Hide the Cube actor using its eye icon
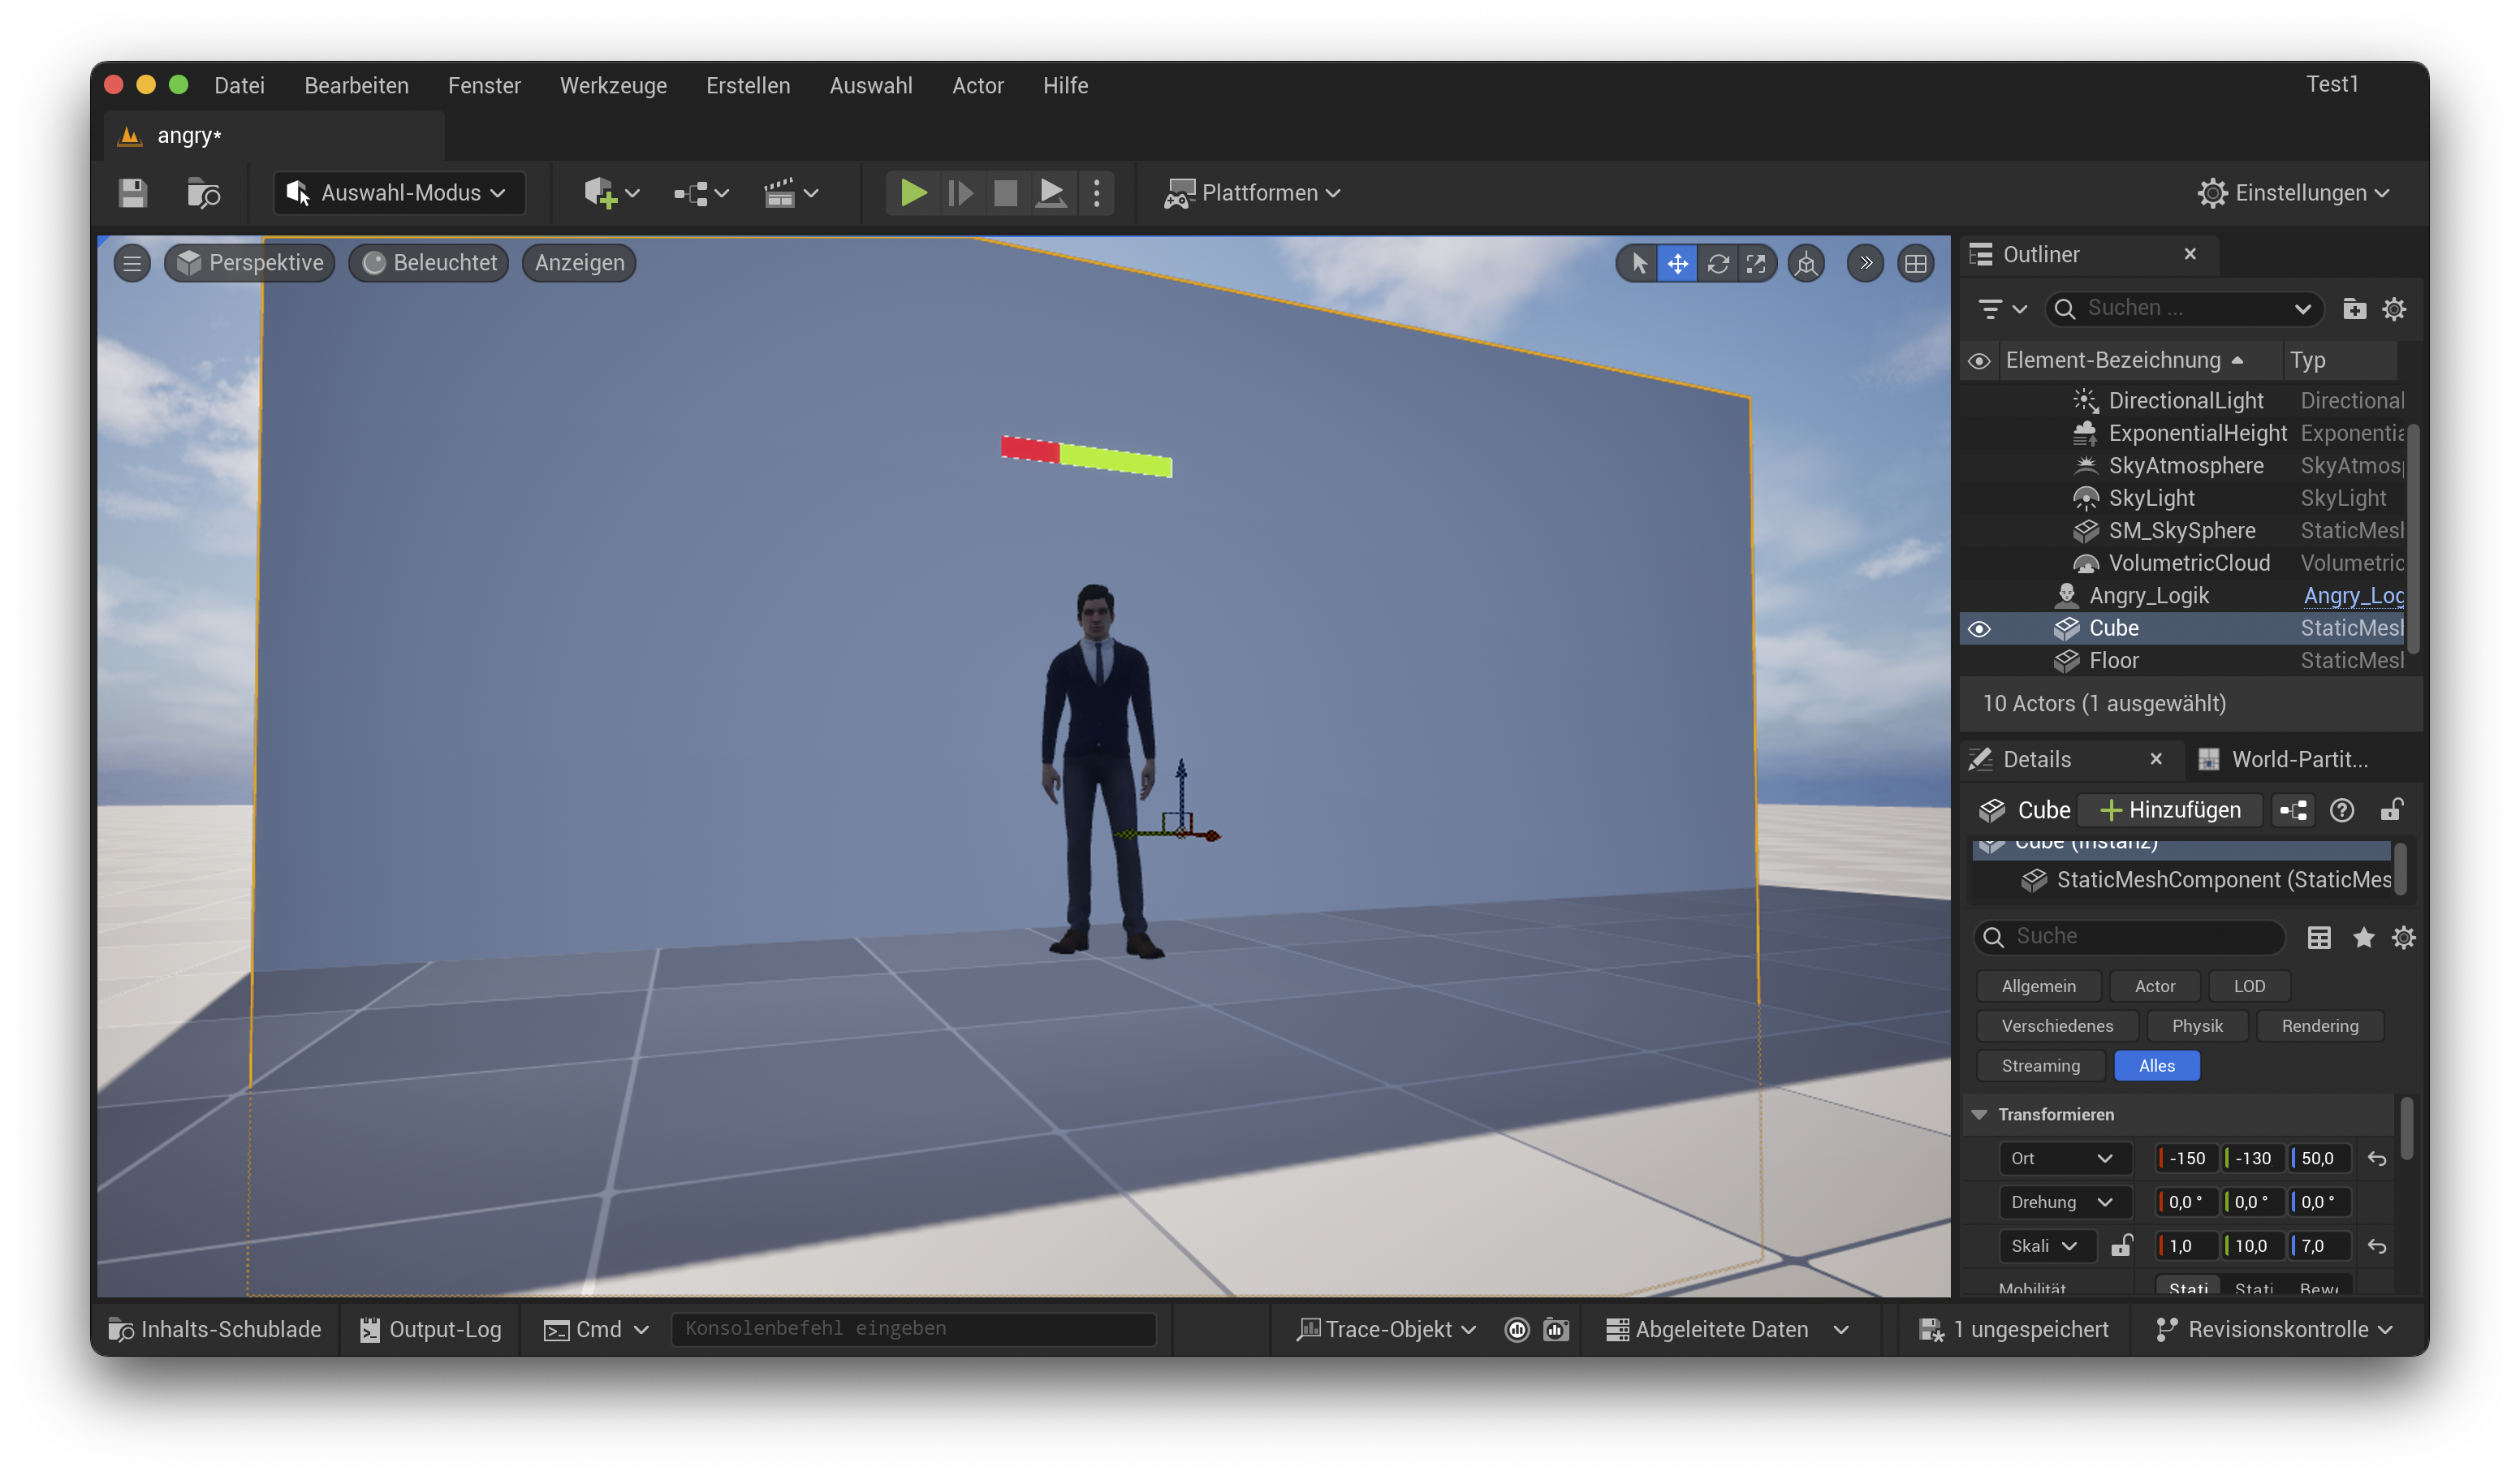The height and width of the screenshot is (1476, 2520). pos(1979,629)
